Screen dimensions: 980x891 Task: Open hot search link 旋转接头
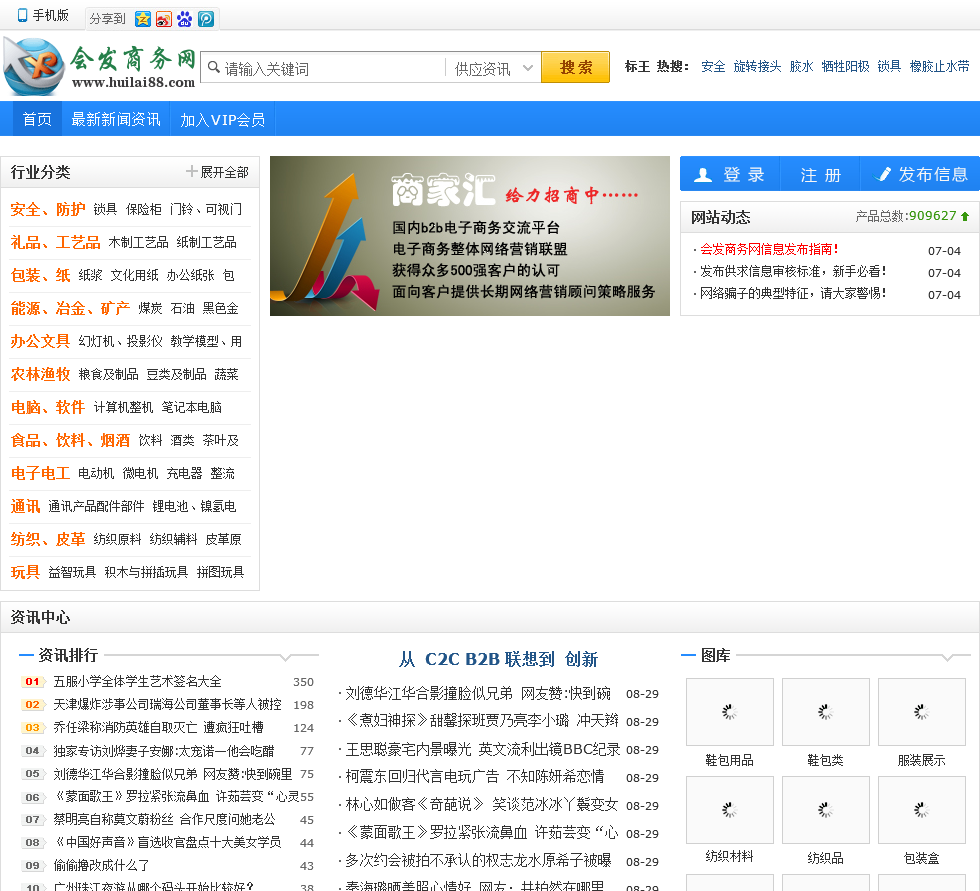758,66
